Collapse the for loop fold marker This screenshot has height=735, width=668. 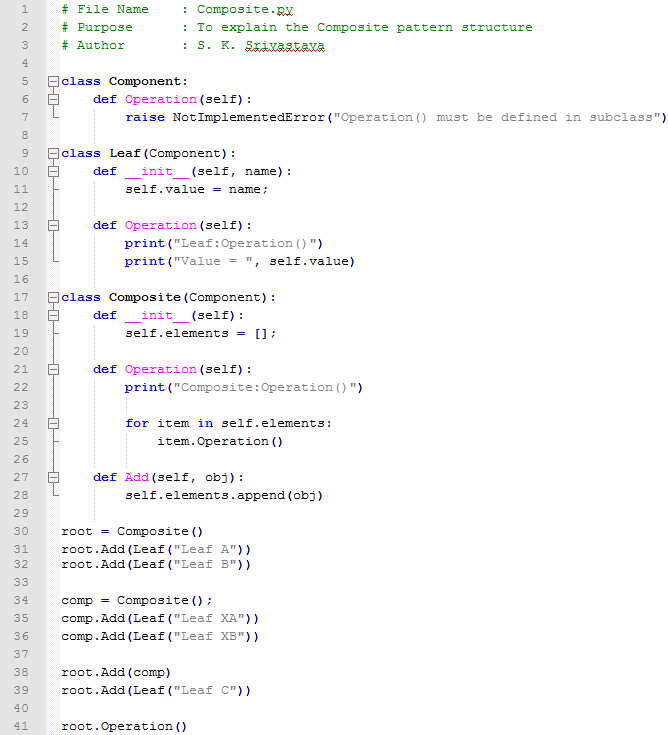[x=53, y=423]
